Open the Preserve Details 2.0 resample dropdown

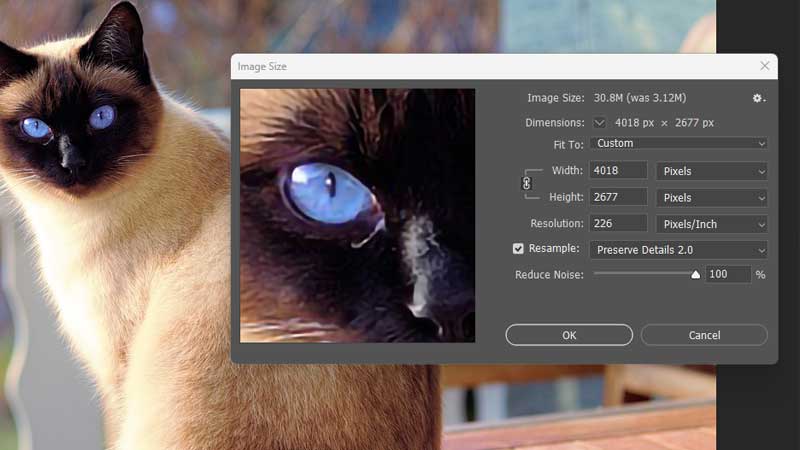tap(679, 250)
